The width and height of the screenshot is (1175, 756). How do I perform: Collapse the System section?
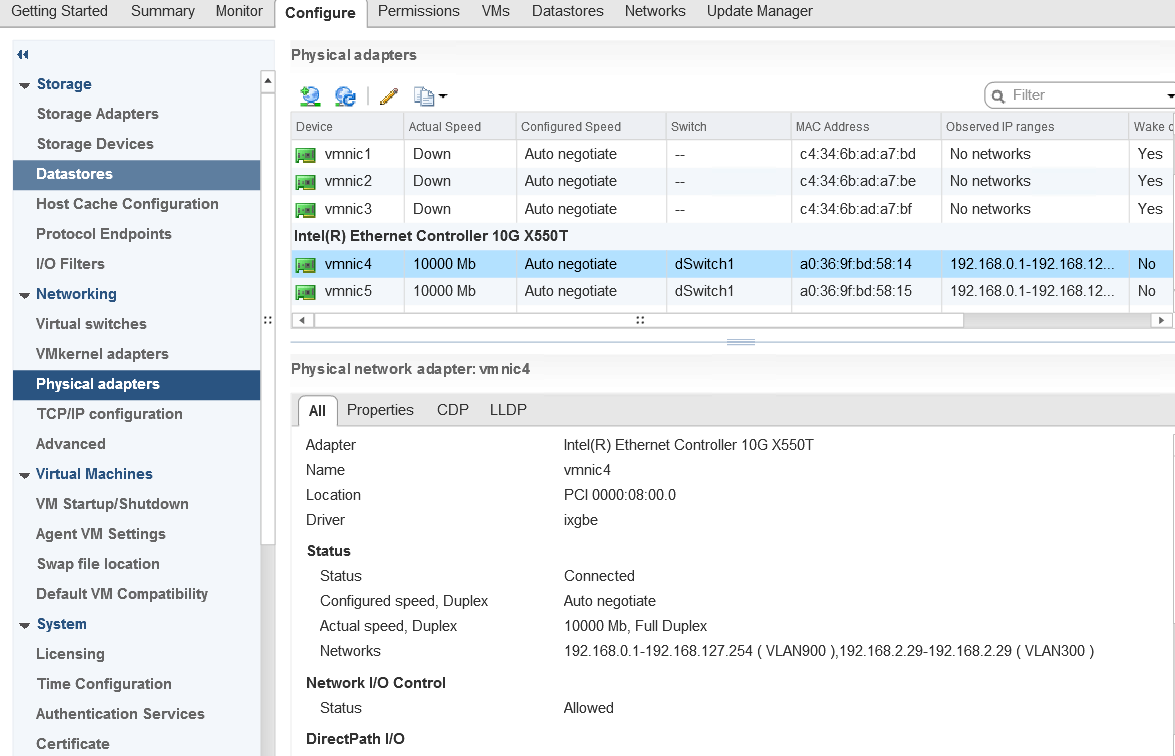point(25,625)
